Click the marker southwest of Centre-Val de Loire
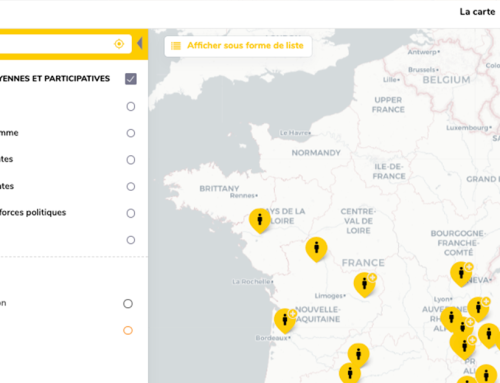 click(316, 249)
